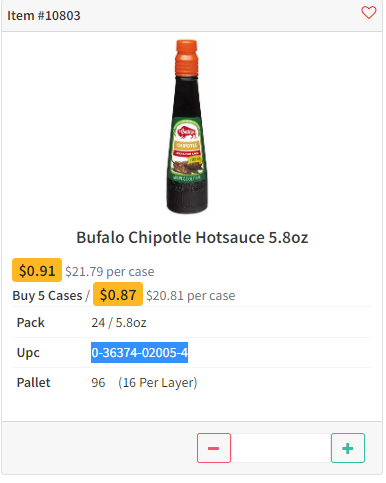Add item to favorites with heart icon
Viewport: 386px width, 483px height.
368,13
